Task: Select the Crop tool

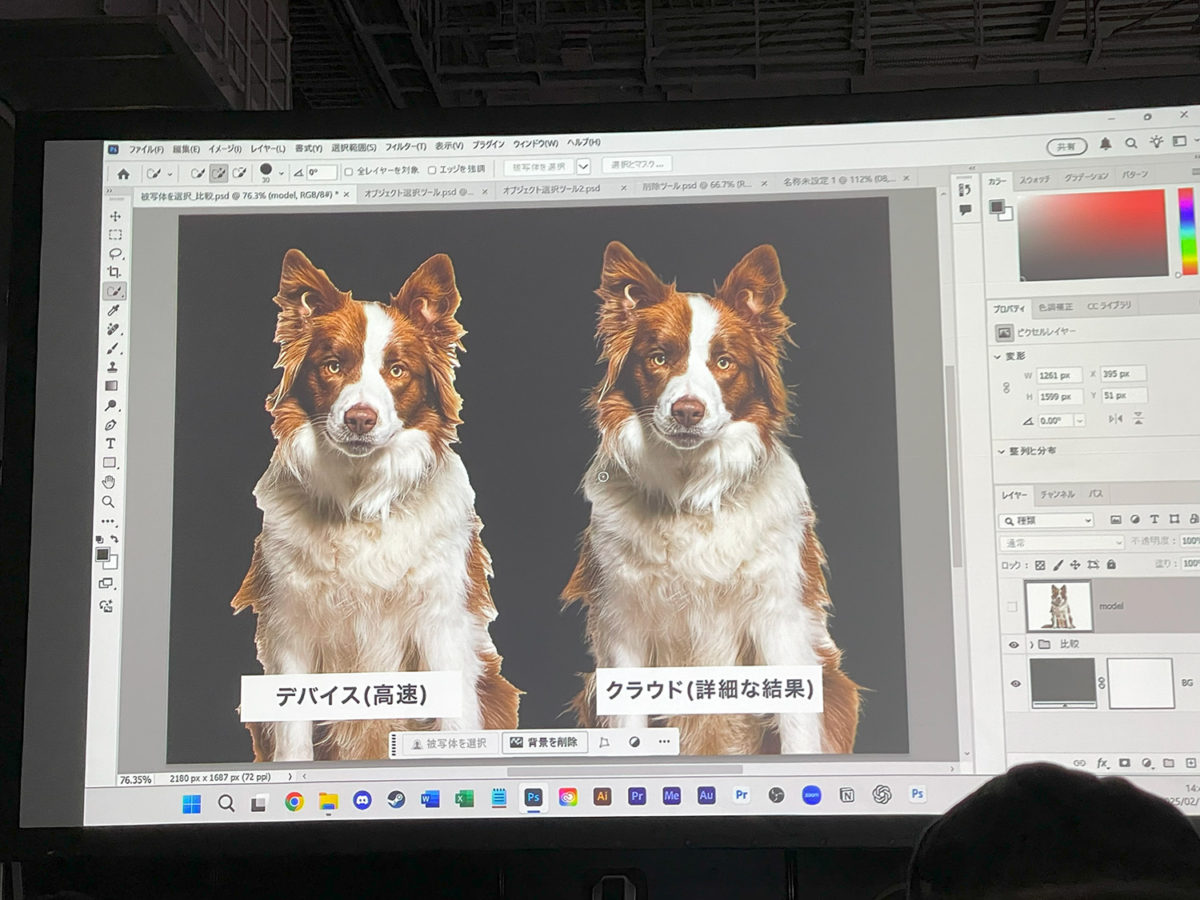Action: point(115,272)
